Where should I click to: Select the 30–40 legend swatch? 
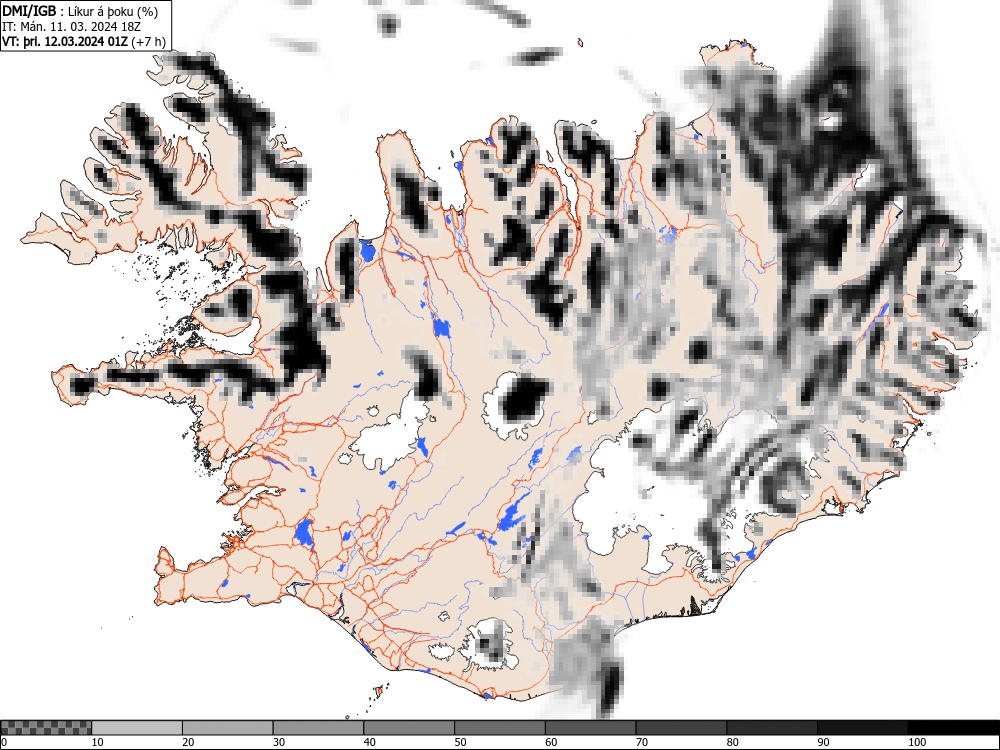[318, 728]
